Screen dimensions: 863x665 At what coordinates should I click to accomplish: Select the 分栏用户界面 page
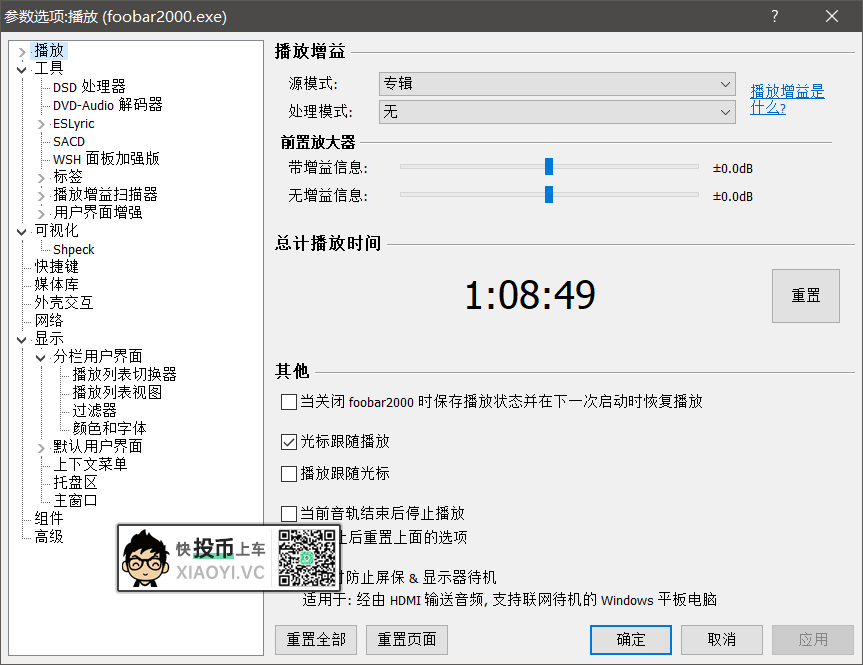point(97,356)
